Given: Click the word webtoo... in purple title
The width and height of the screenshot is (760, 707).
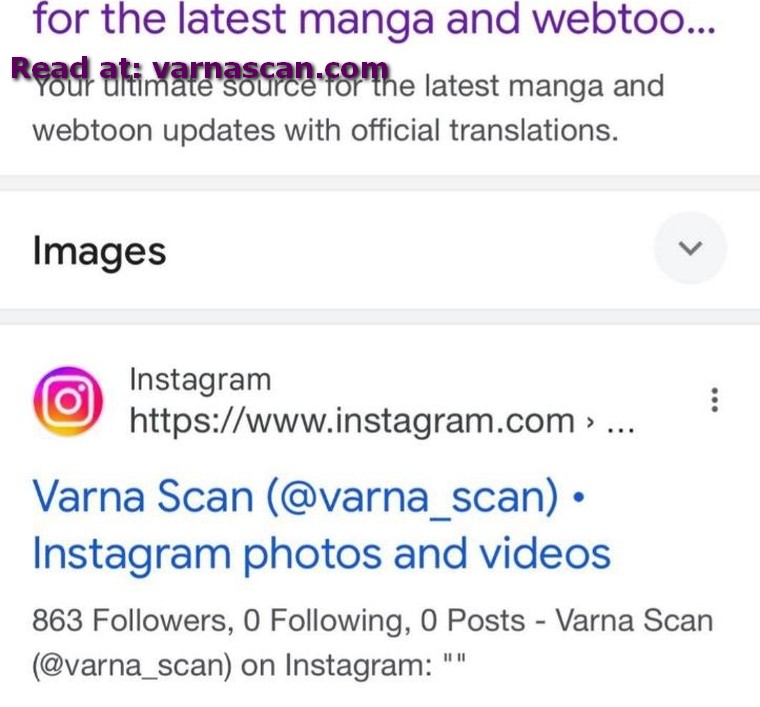Looking at the screenshot, I should (x=624, y=18).
